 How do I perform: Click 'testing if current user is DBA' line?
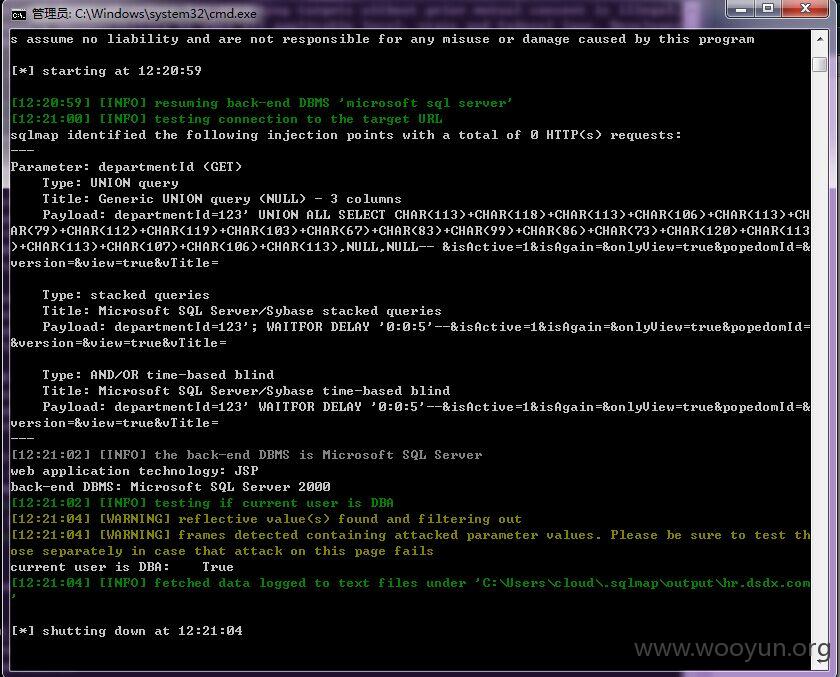202,503
